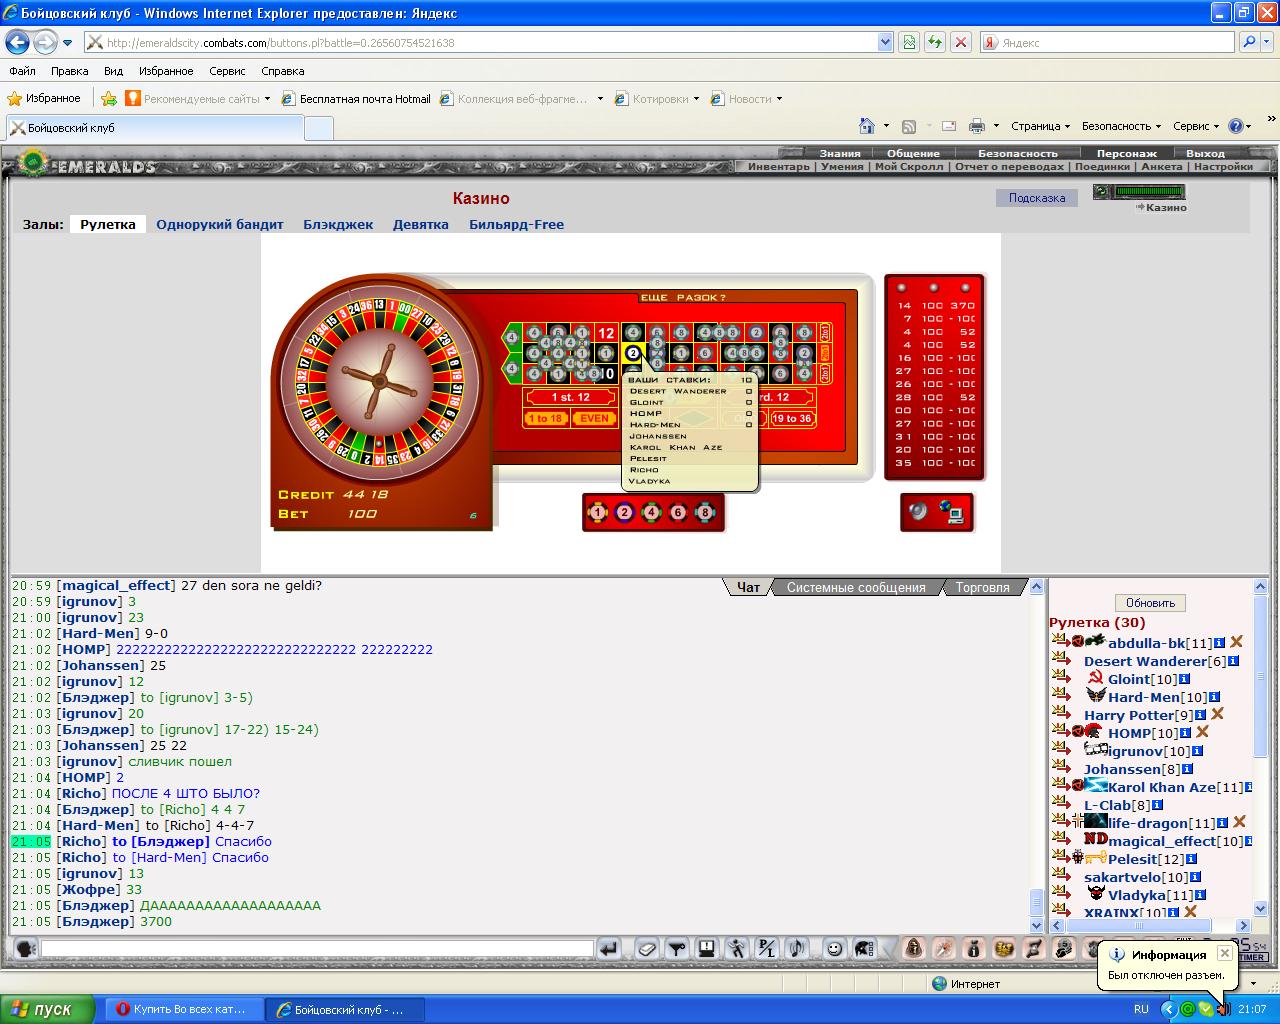The image size is (1280, 1024).
Task: Click the IE Back navigation button
Action: [17, 42]
